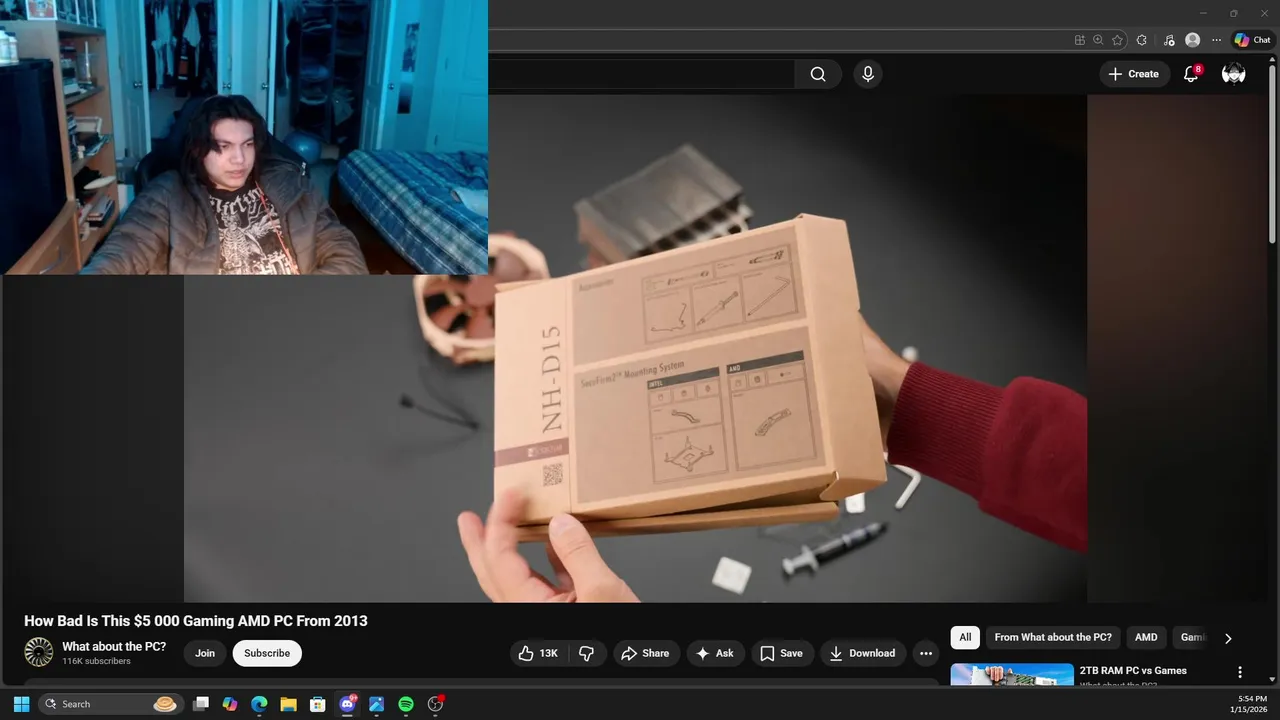Subscribe to What about the PC?
Screen dimensions: 1280x720
point(267,653)
